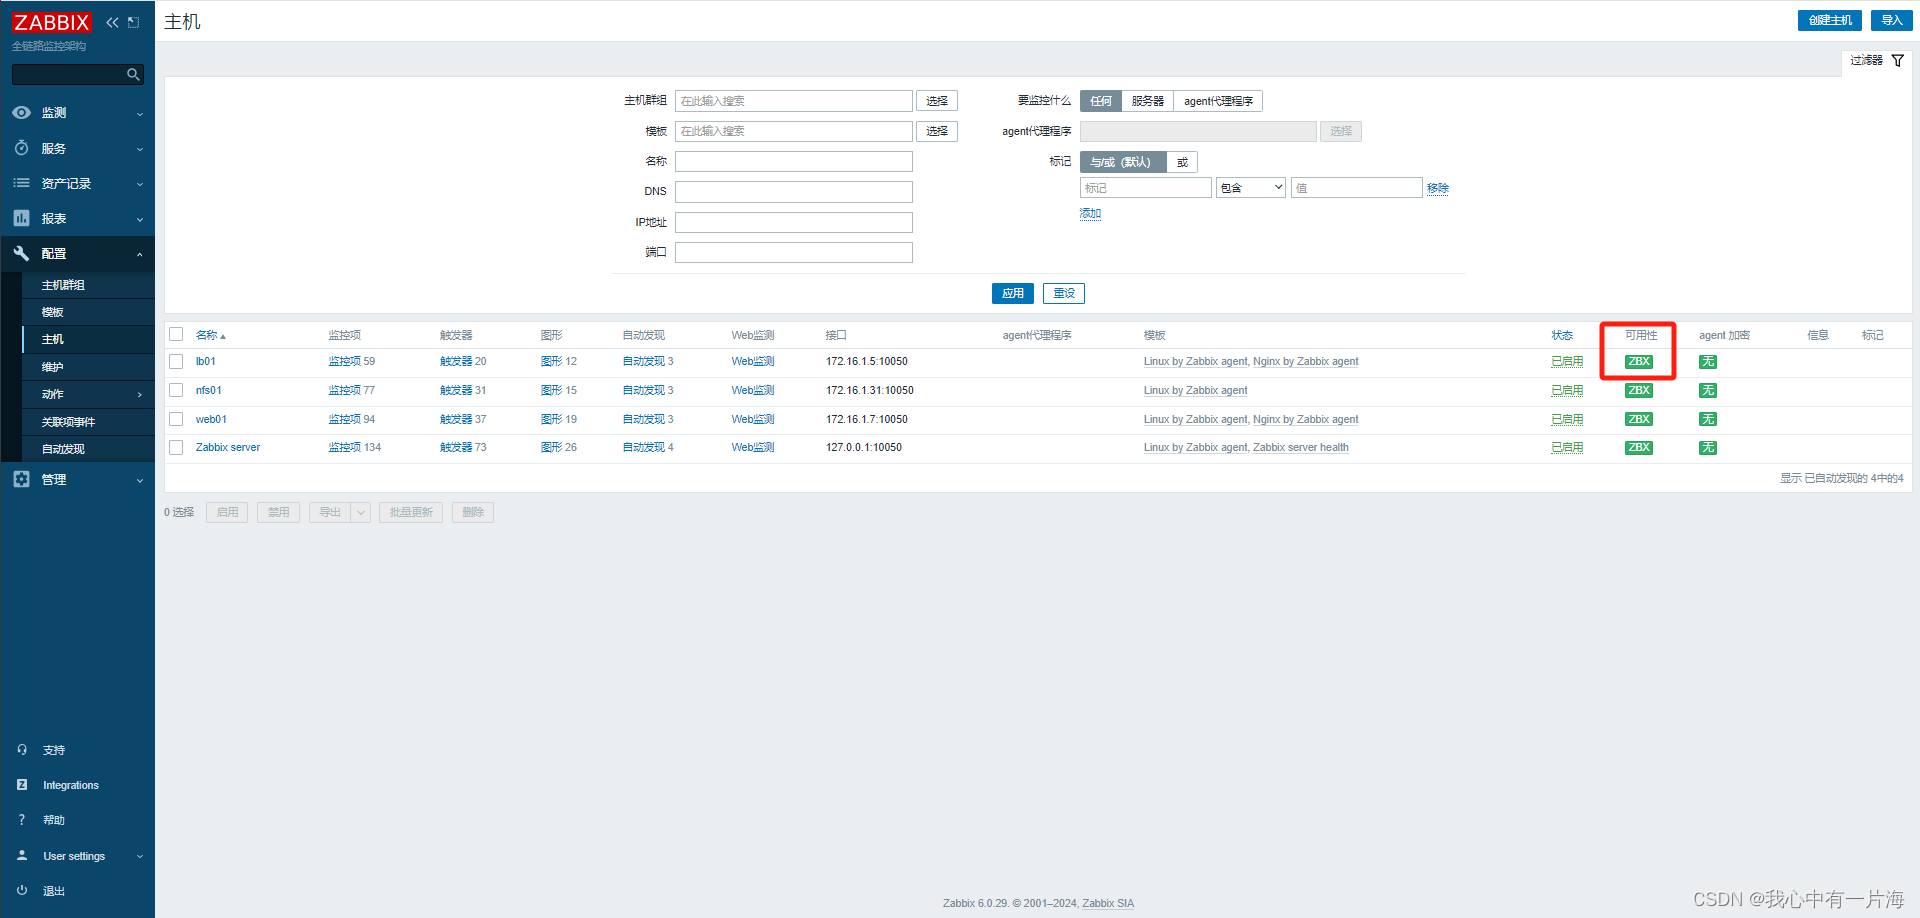The height and width of the screenshot is (918, 1920).
Task: Check the Zabbix server host checkbox
Action: pyautogui.click(x=176, y=447)
